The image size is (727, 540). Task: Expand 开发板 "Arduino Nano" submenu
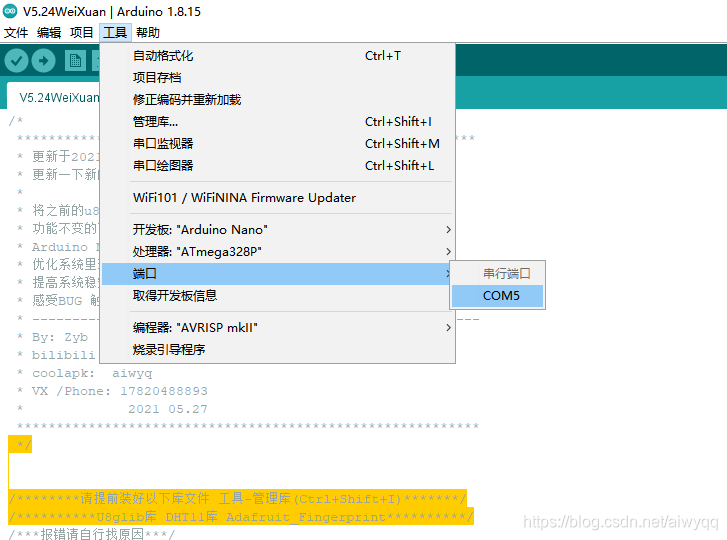[277, 229]
